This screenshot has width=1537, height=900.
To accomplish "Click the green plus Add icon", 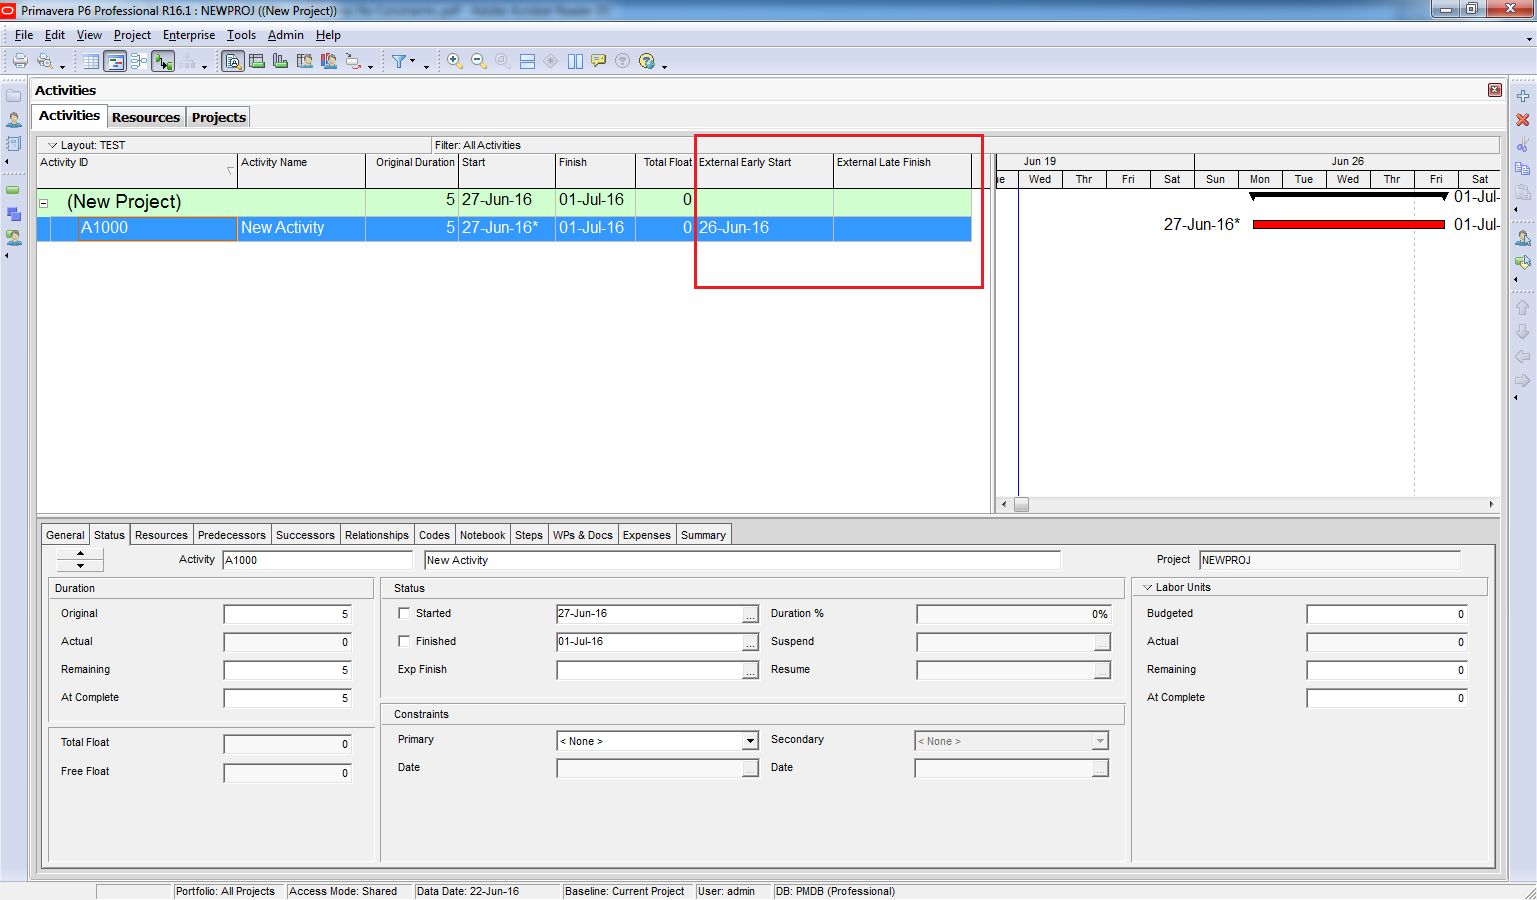I will pos(1522,96).
